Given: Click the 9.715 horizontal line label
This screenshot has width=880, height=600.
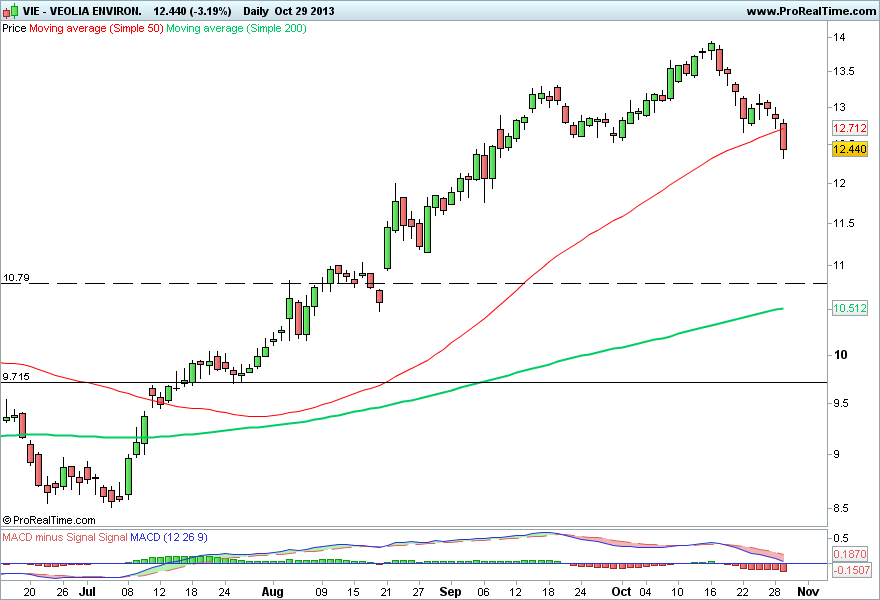Looking at the screenshot, I should point(16,377).
